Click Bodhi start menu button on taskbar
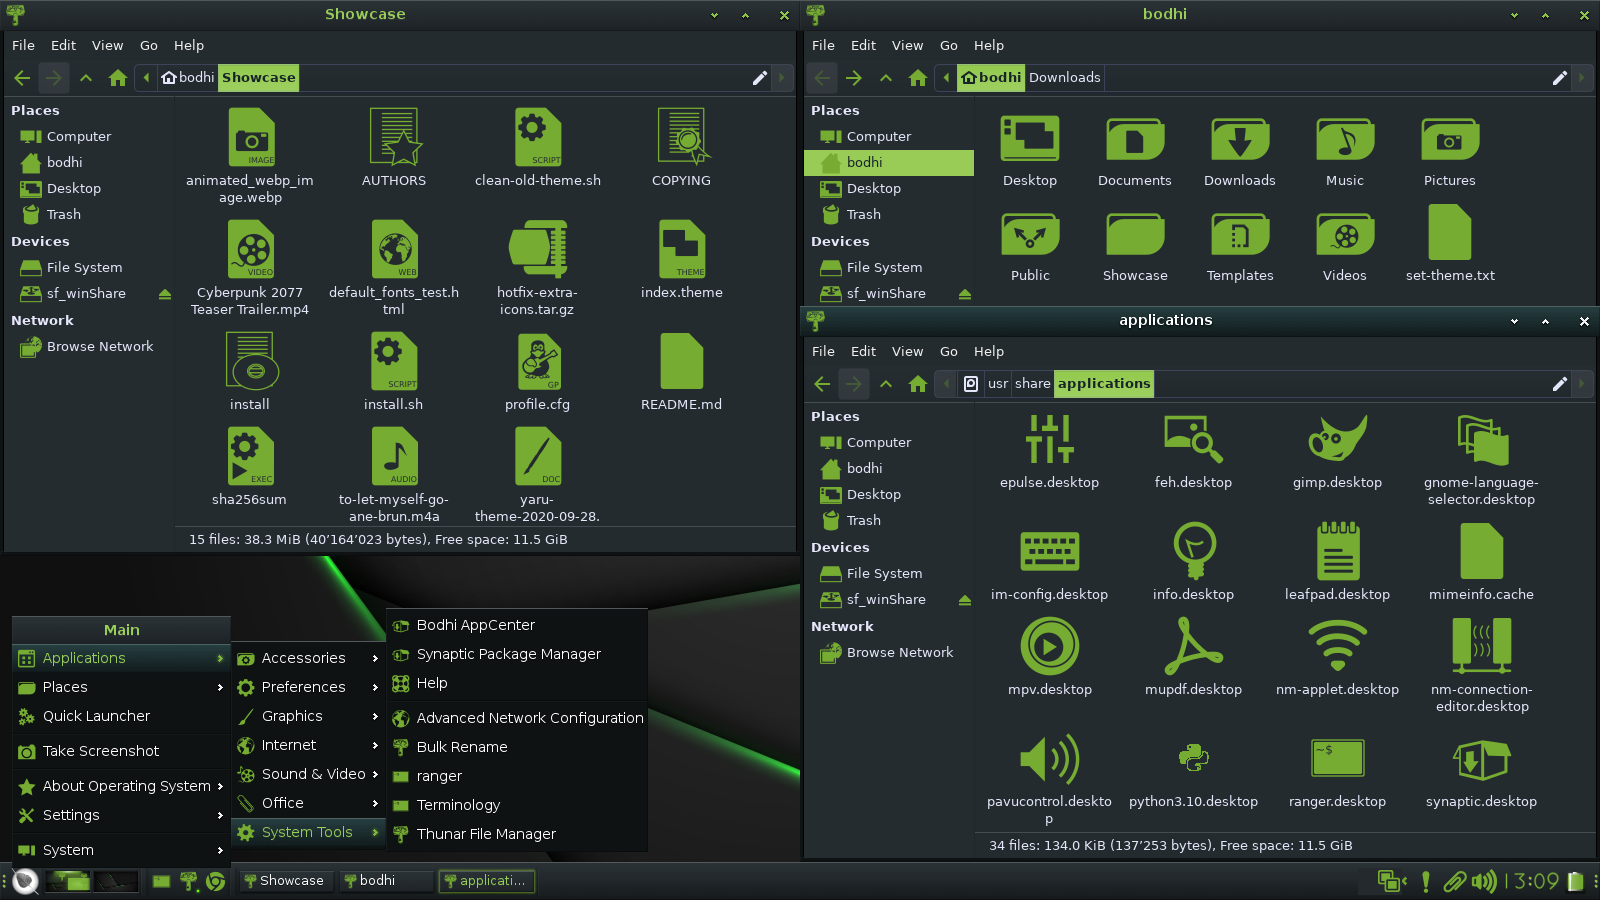This screenshot has height=900, width=1600. pyautogui.click(x=25, y=881)
